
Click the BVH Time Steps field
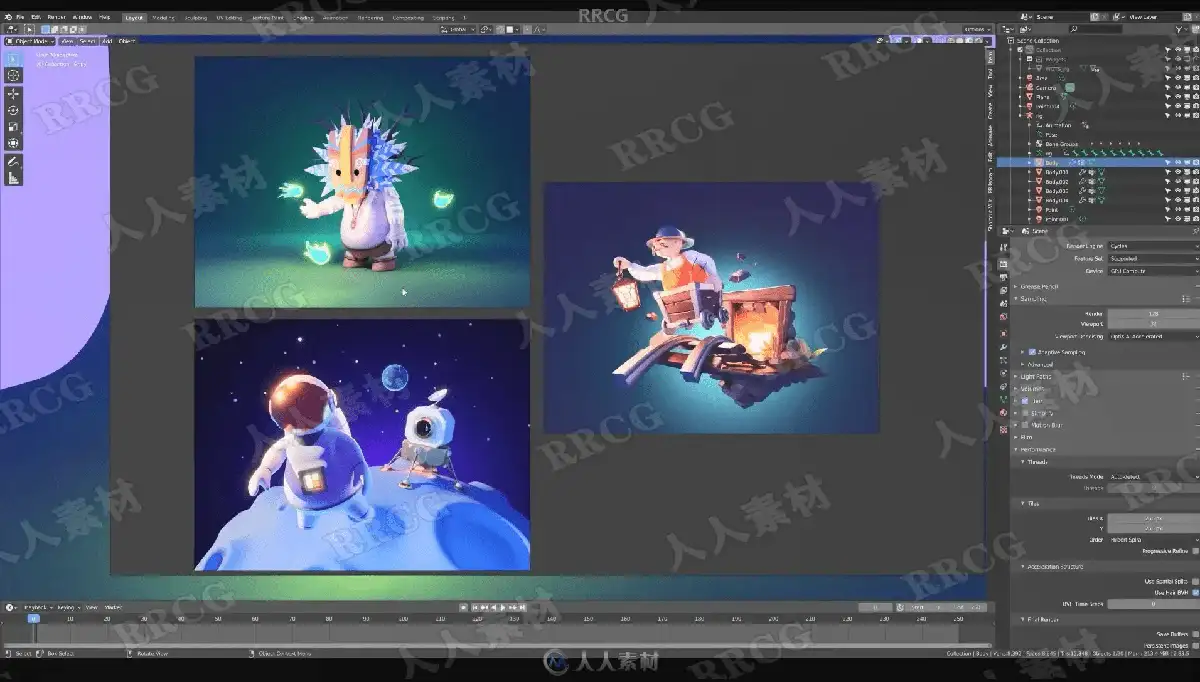(1154, 604)
